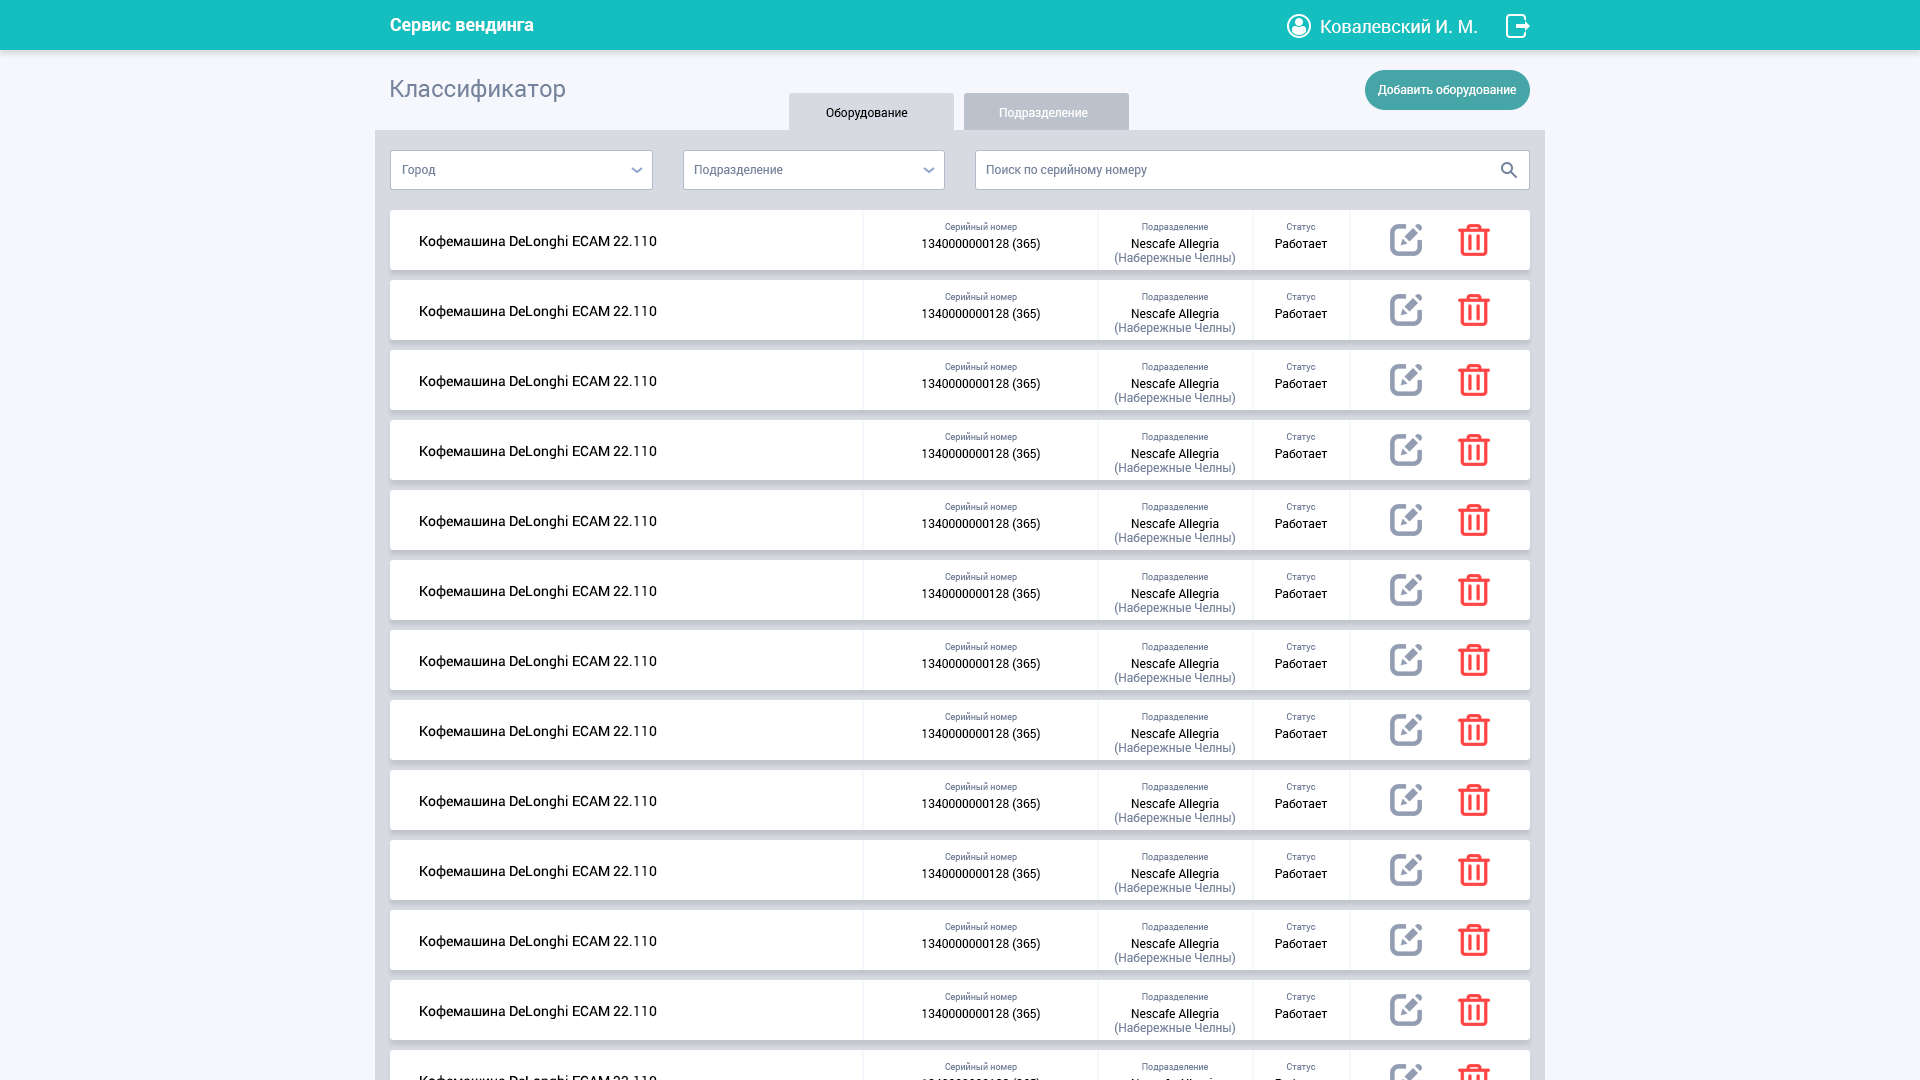
Task: Edit the eleventh equipment row
Action: [x=1405, y=940]
